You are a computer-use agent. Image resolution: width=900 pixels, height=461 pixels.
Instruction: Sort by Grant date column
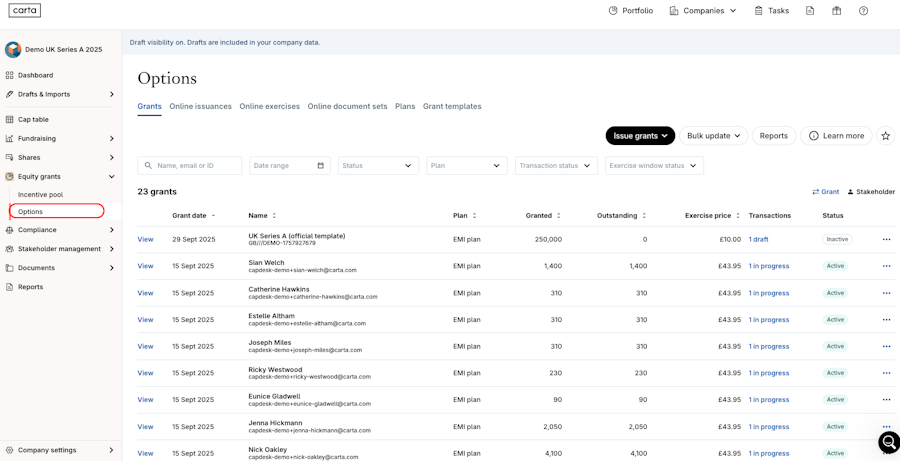[192, 216]
